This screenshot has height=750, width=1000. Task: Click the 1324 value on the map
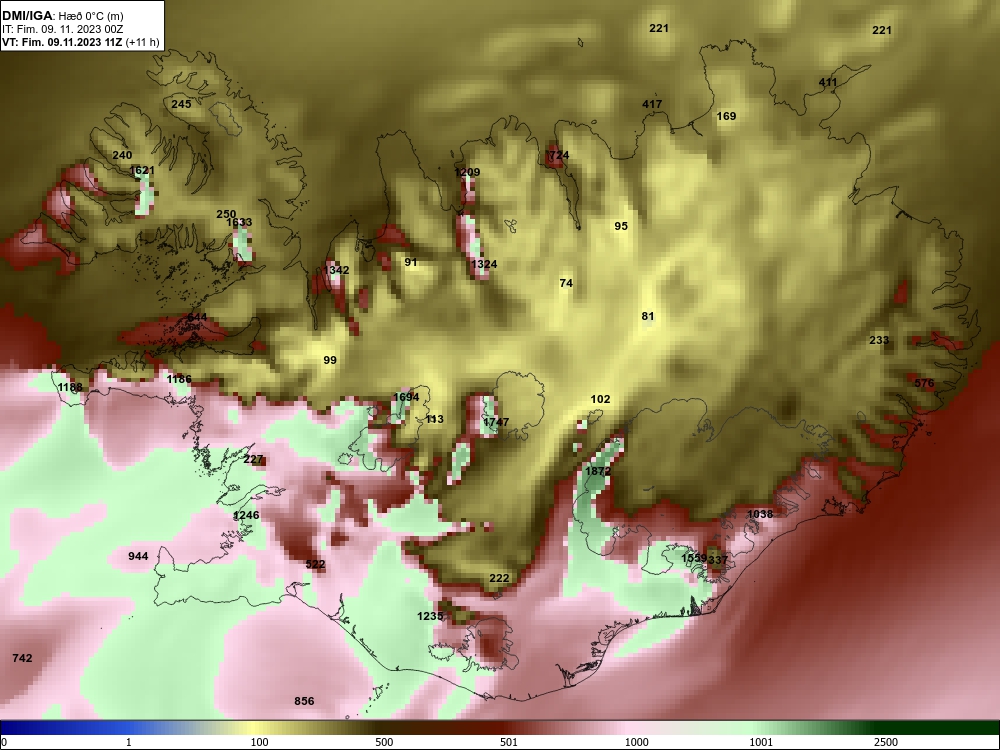(484, 264)
